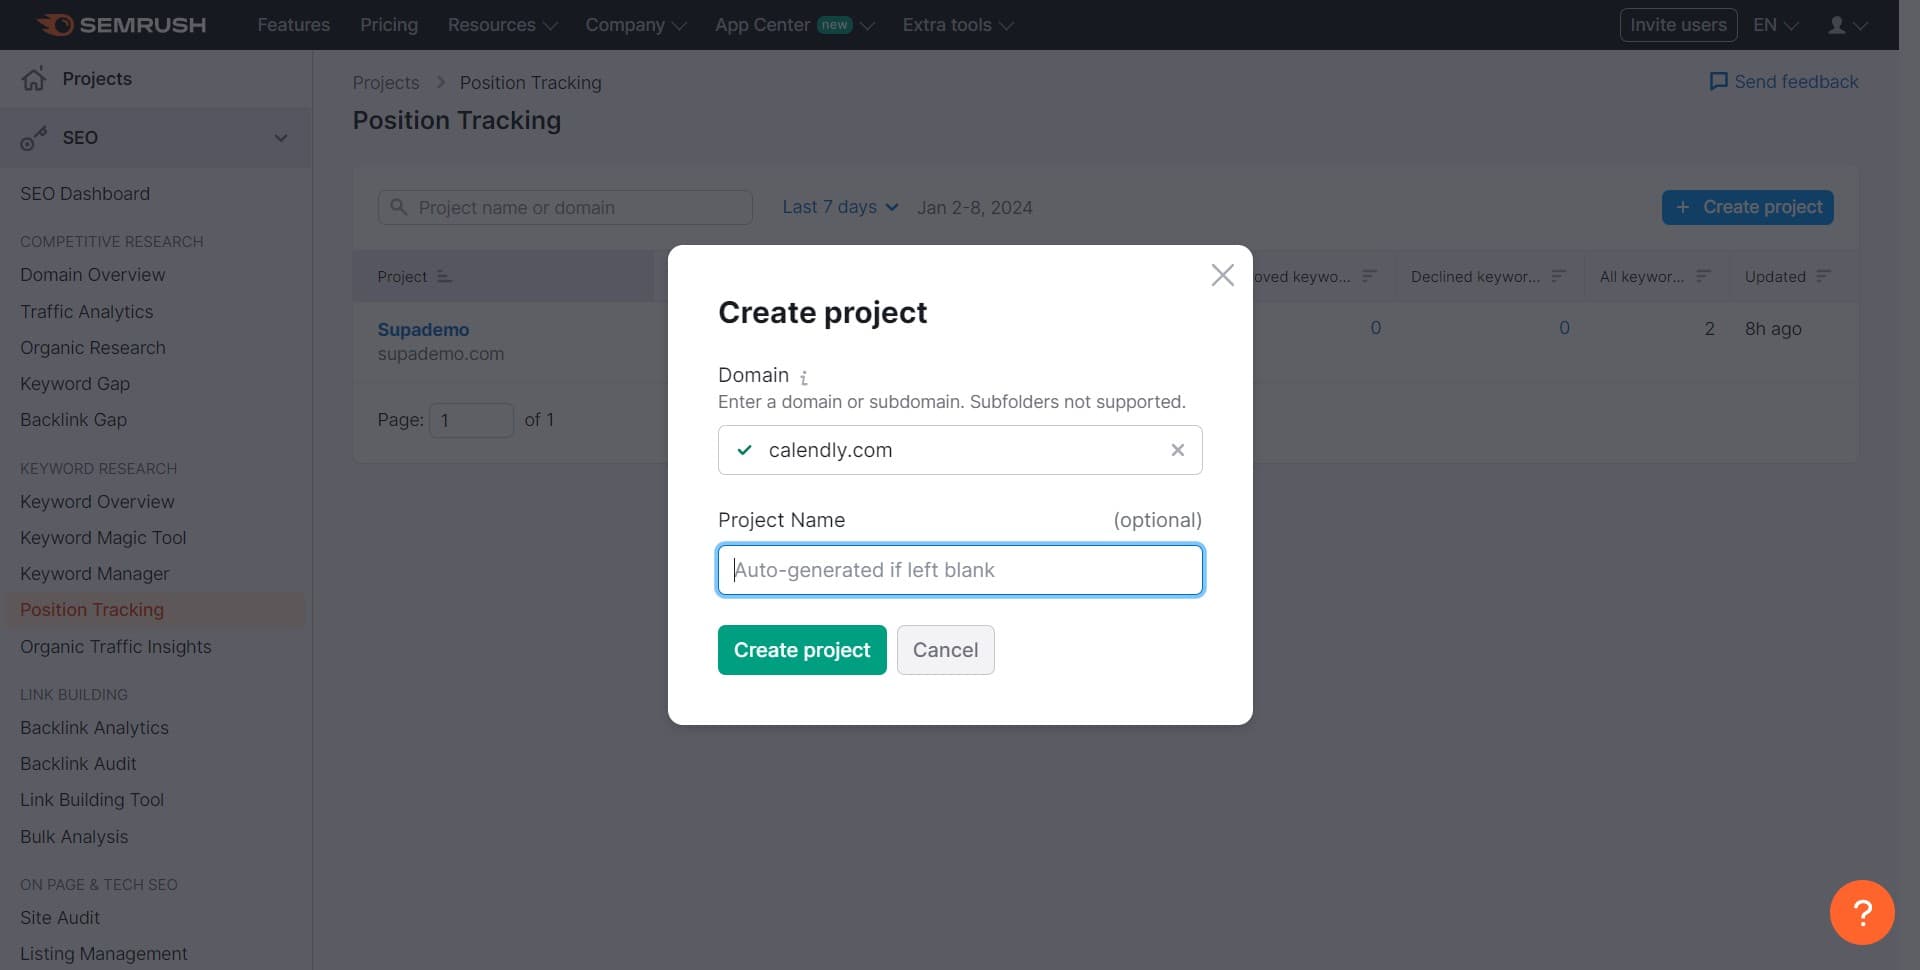This screenshot has height=970, width=1920.
Task: Open the orange help question mark
Action: (x=1861, y=912)
